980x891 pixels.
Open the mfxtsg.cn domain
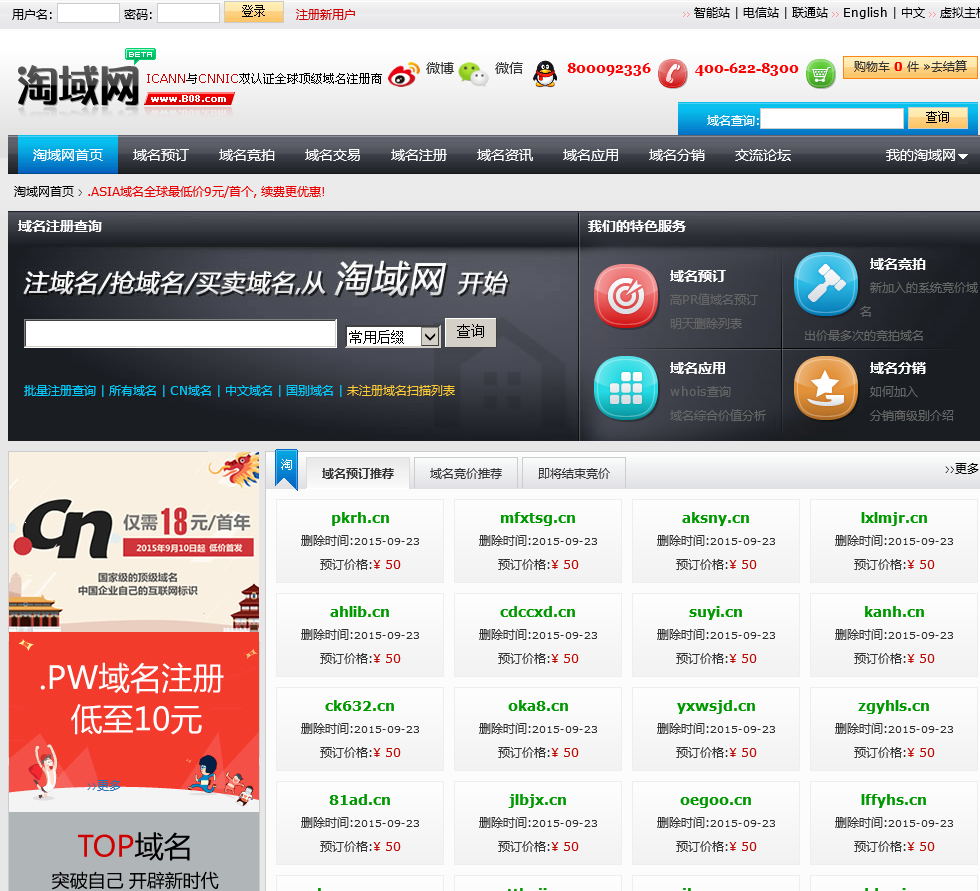point(538,518)
